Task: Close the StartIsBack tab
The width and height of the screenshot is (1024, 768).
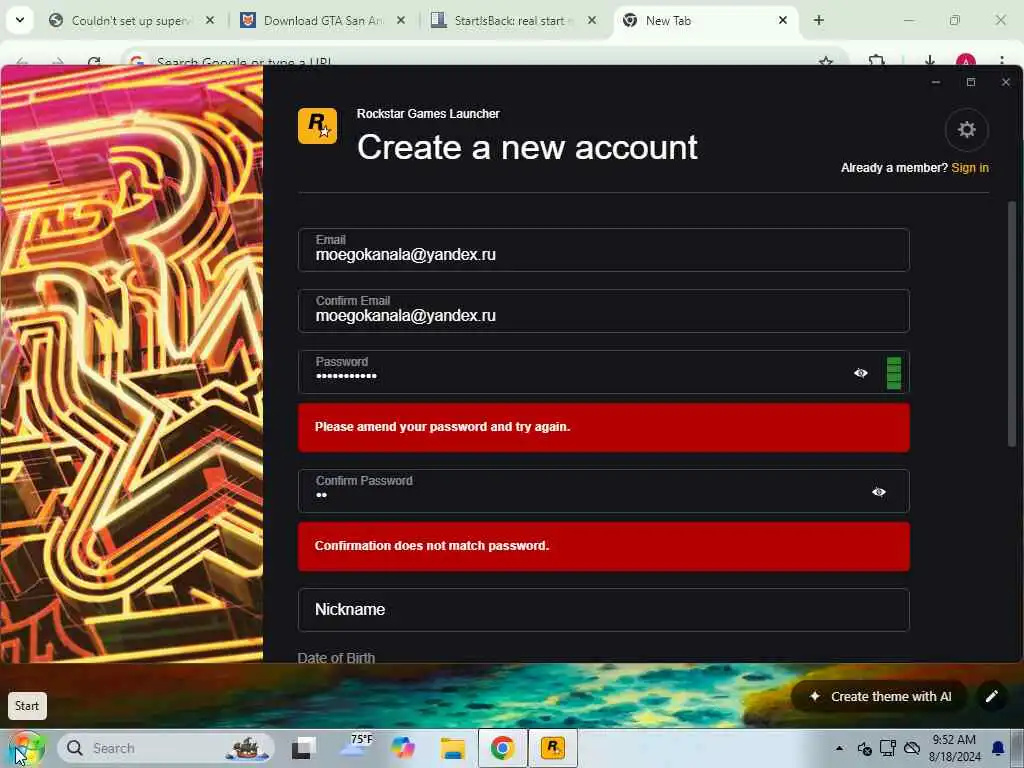Action: 592,21
